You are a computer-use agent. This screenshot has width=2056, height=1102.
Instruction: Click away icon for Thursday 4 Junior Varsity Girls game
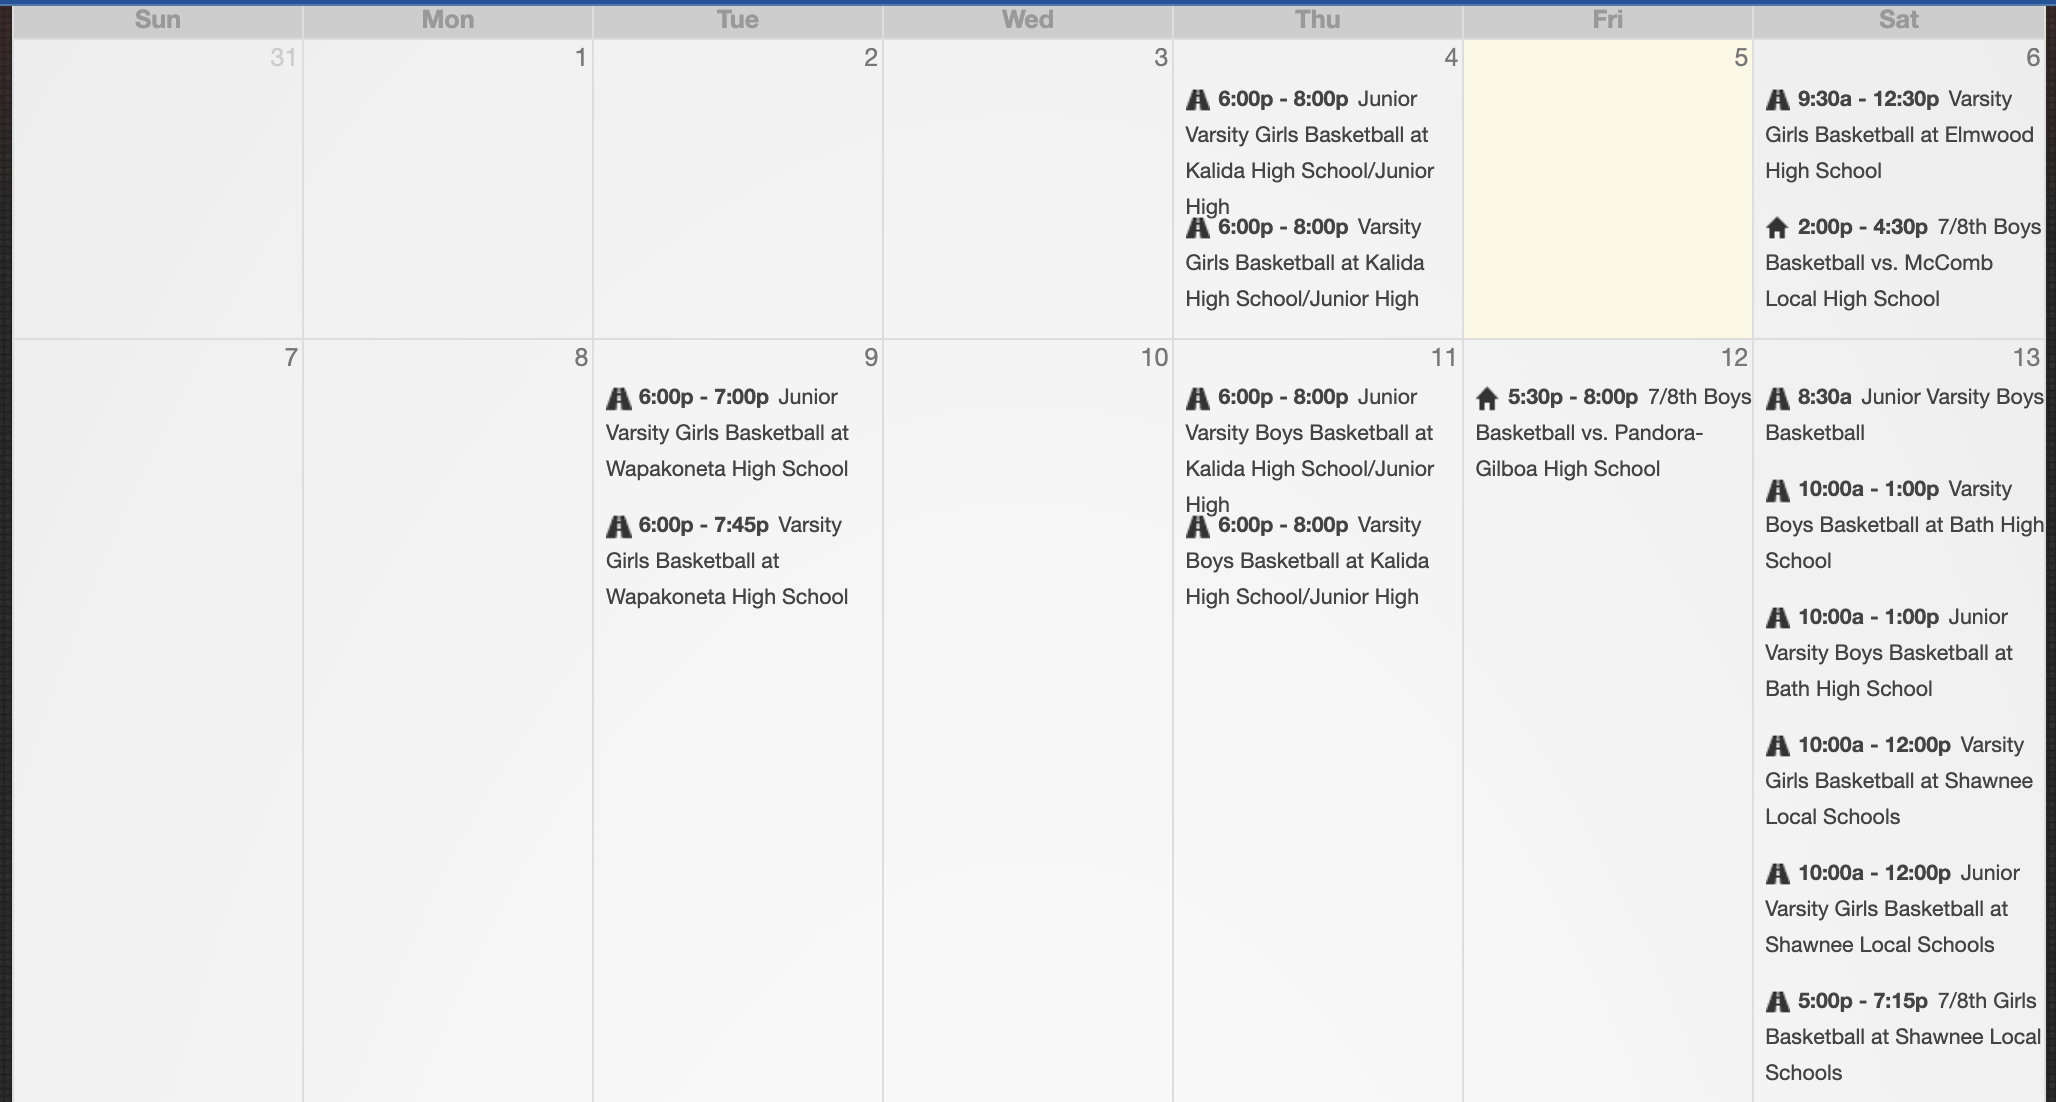1197,100
